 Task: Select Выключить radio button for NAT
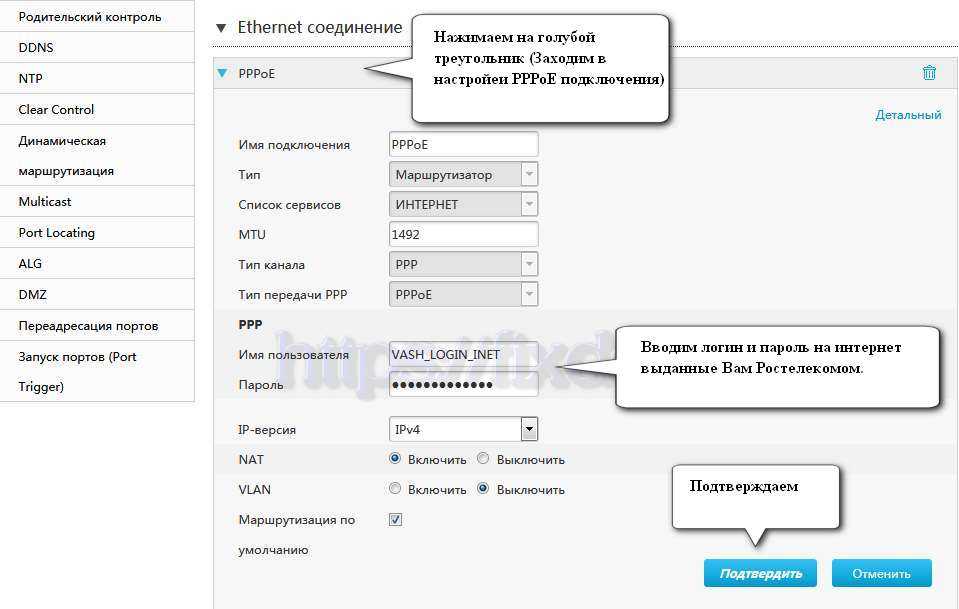click(x=483, y=460)
